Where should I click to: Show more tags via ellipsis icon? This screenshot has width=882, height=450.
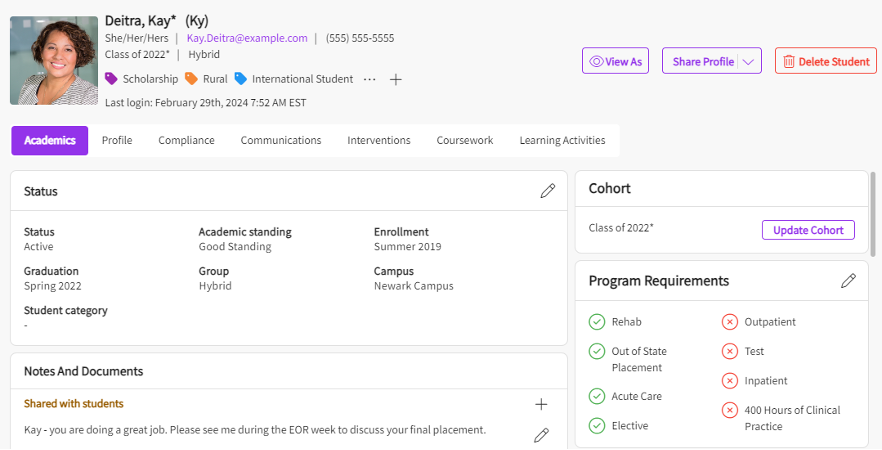coord(370,79)
